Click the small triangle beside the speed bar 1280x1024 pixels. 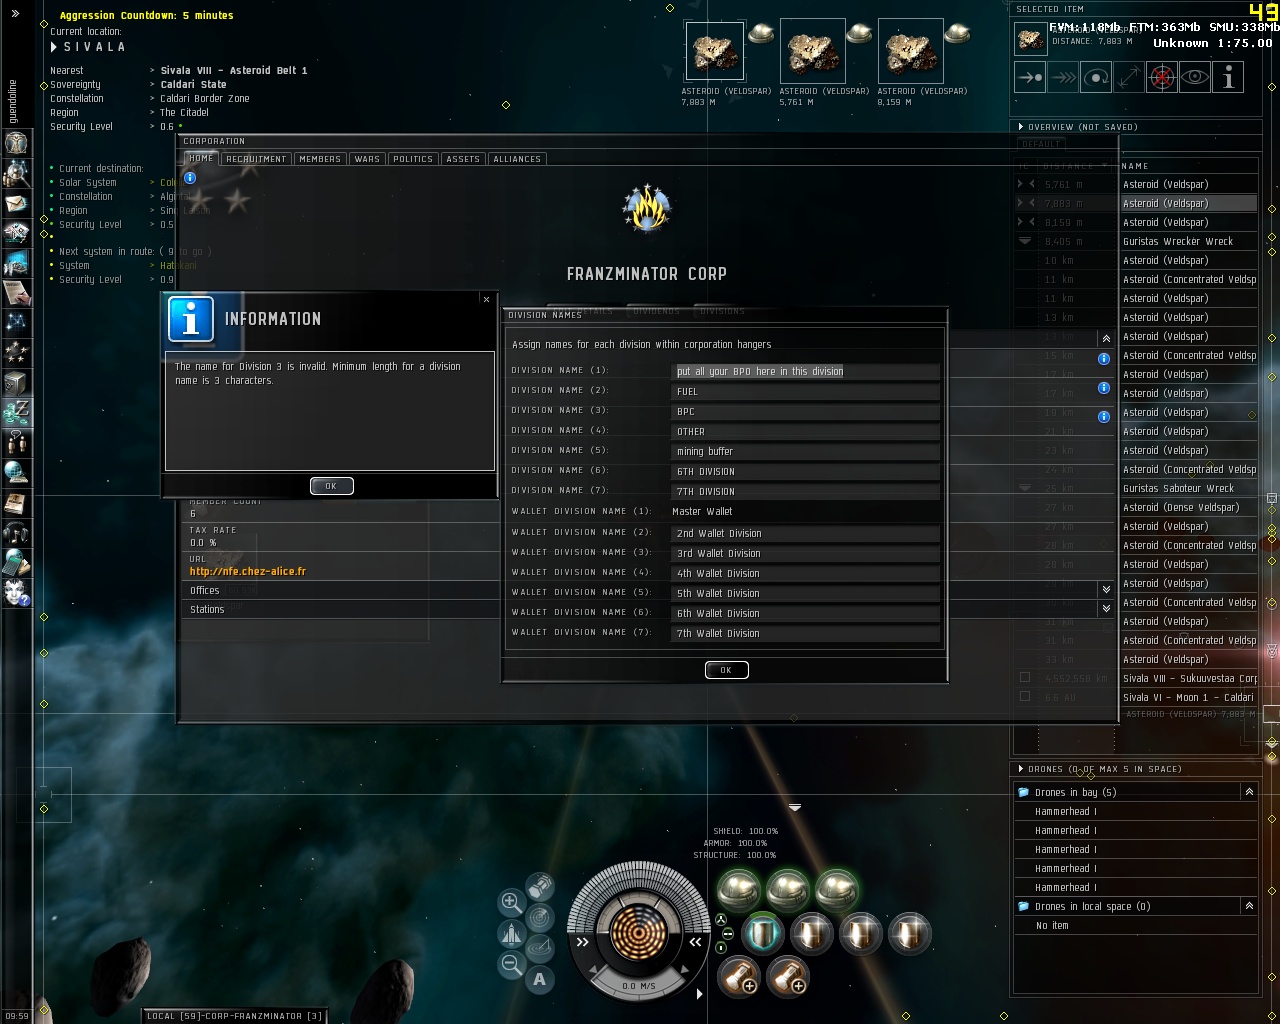(x=699, y=994)
